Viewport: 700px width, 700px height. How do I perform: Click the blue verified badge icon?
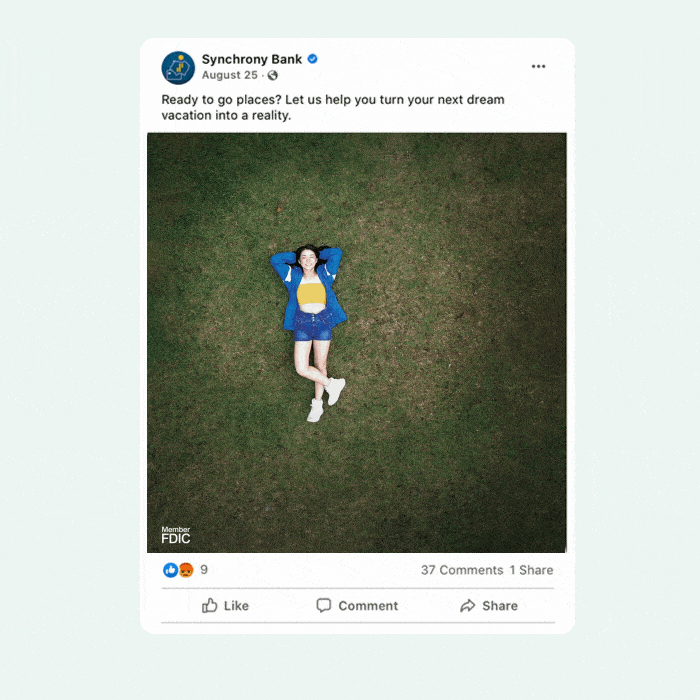coord(312,59)
